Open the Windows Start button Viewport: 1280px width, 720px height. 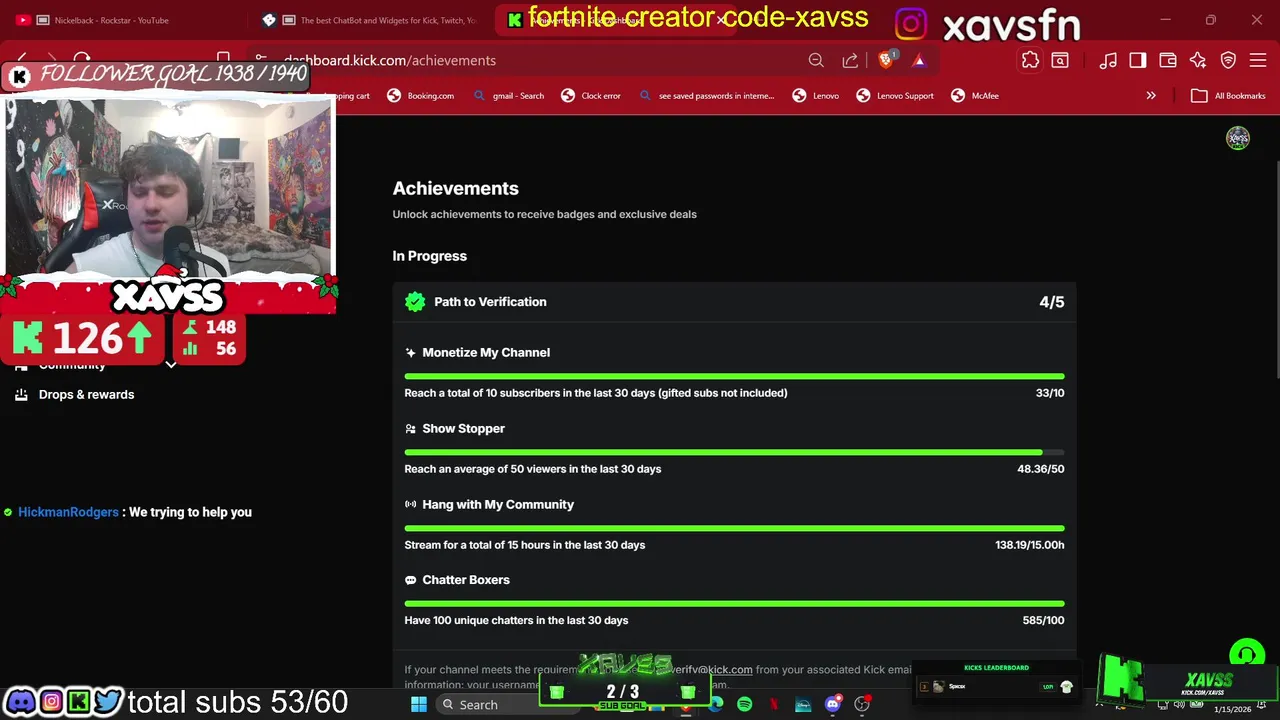tap(419, 704)
